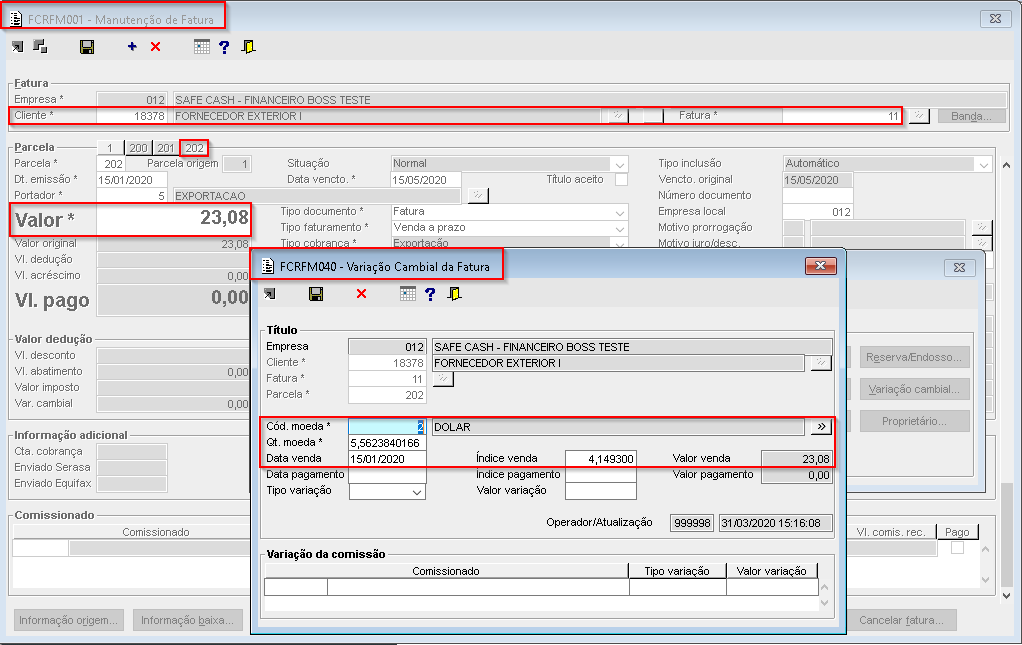Click Comissionado column header in Variação da comissão

coord(446,571)
